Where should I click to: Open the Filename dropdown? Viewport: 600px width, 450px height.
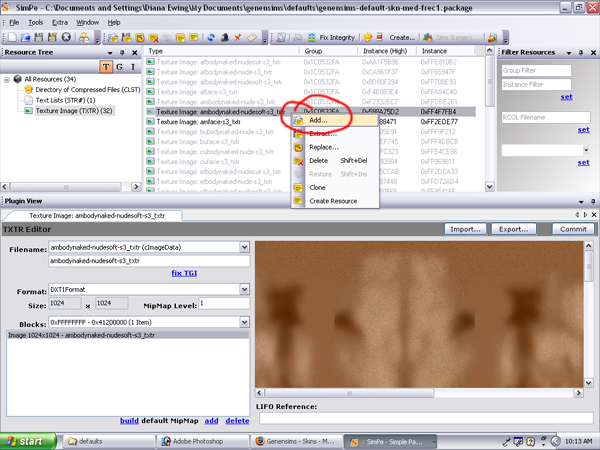pos(245,248)
